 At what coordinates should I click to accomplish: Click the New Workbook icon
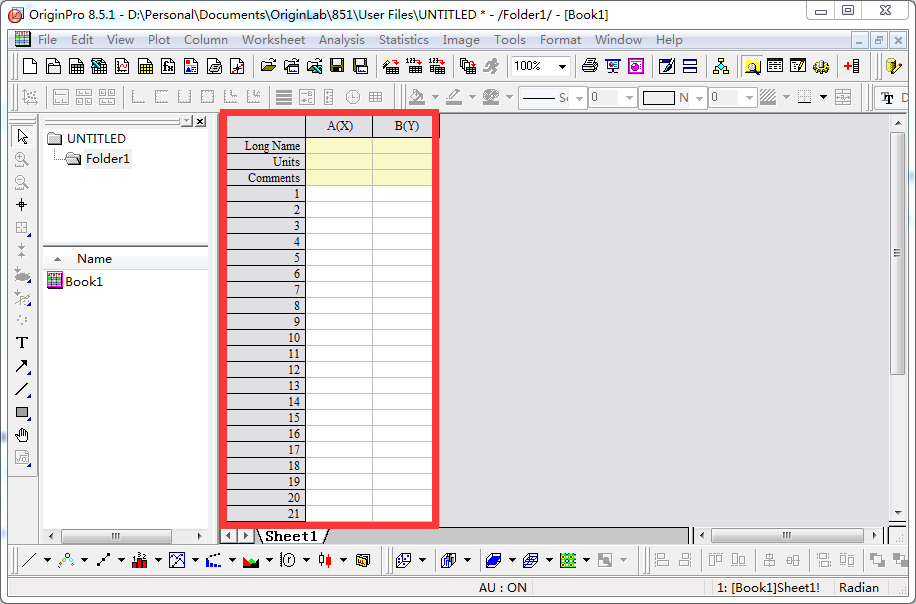pos(76,66)
